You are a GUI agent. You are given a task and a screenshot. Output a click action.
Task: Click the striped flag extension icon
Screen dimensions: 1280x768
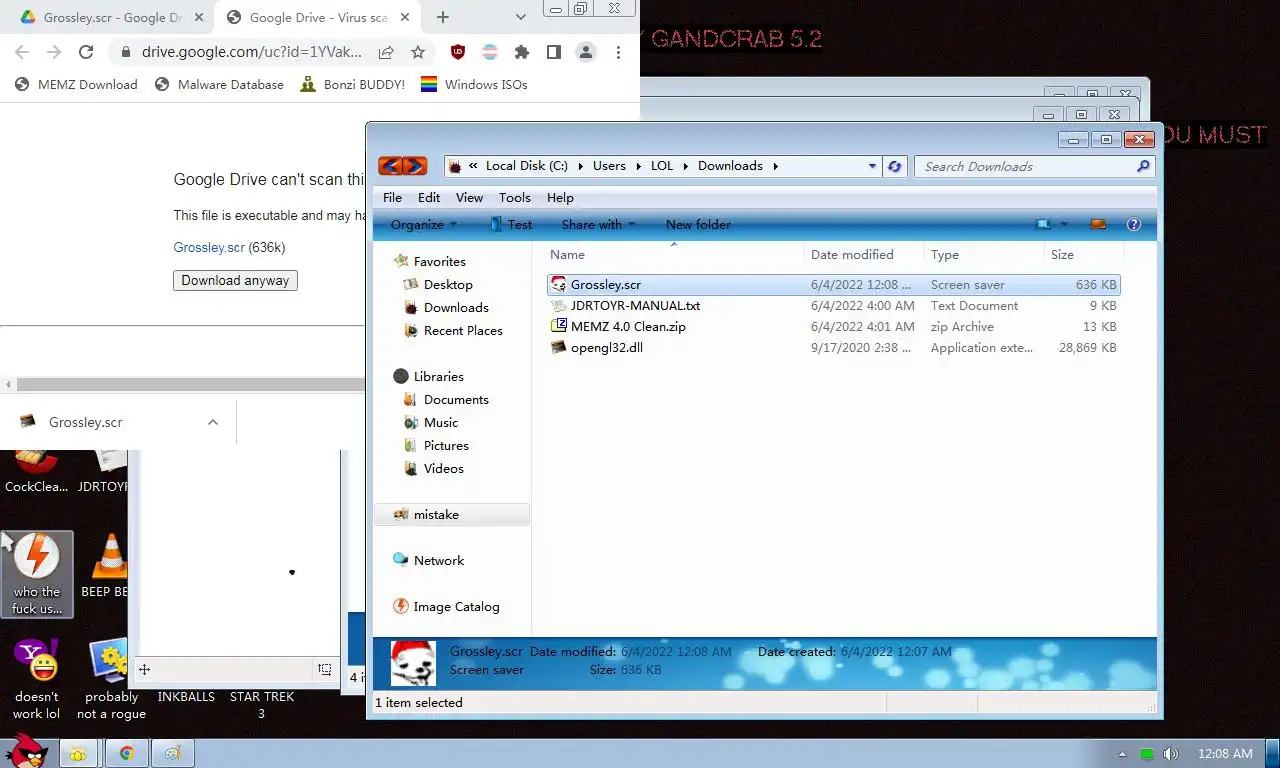(490, 52)
